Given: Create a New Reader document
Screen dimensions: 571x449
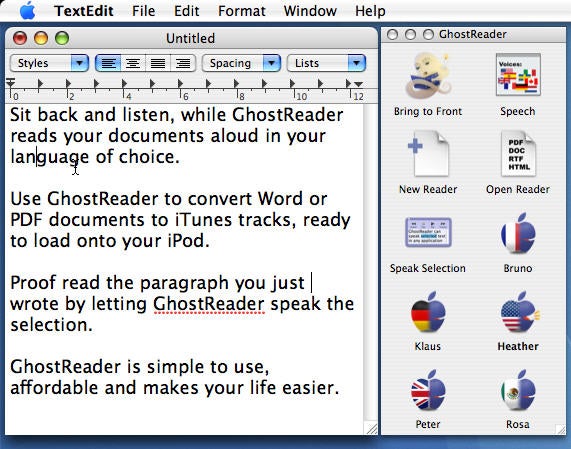Looking at the screenshot, I should coord(428,154).
